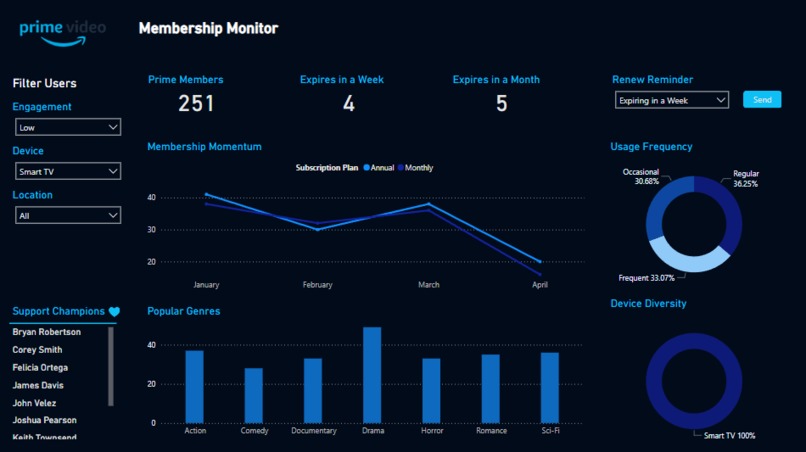Click the Membership Momentum chart title
The height and width of the screenshot is (452, 806).
[x=204, y=147]
